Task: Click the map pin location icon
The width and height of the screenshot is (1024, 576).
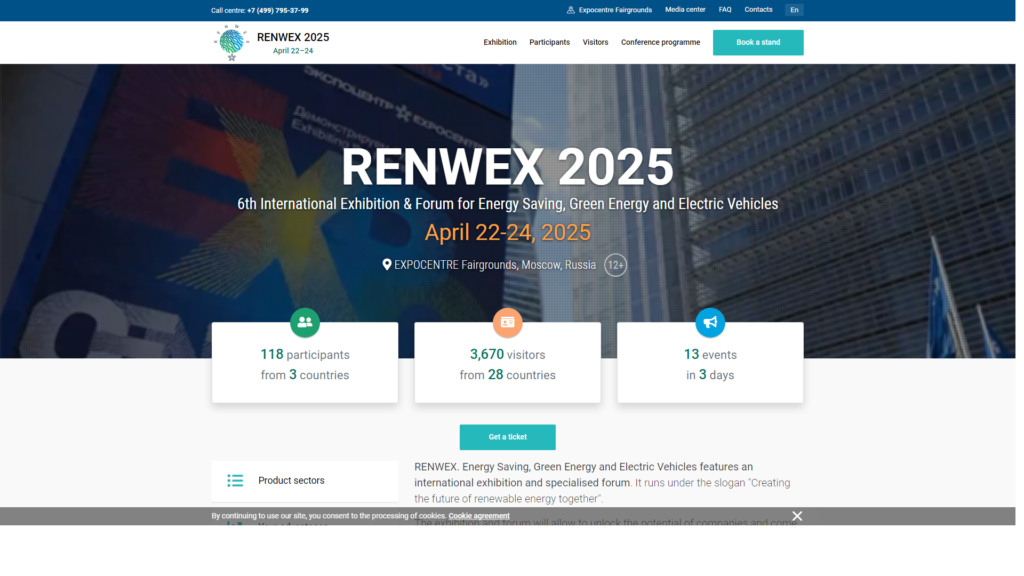Action: pyautogui.click(x=387, y=264)
